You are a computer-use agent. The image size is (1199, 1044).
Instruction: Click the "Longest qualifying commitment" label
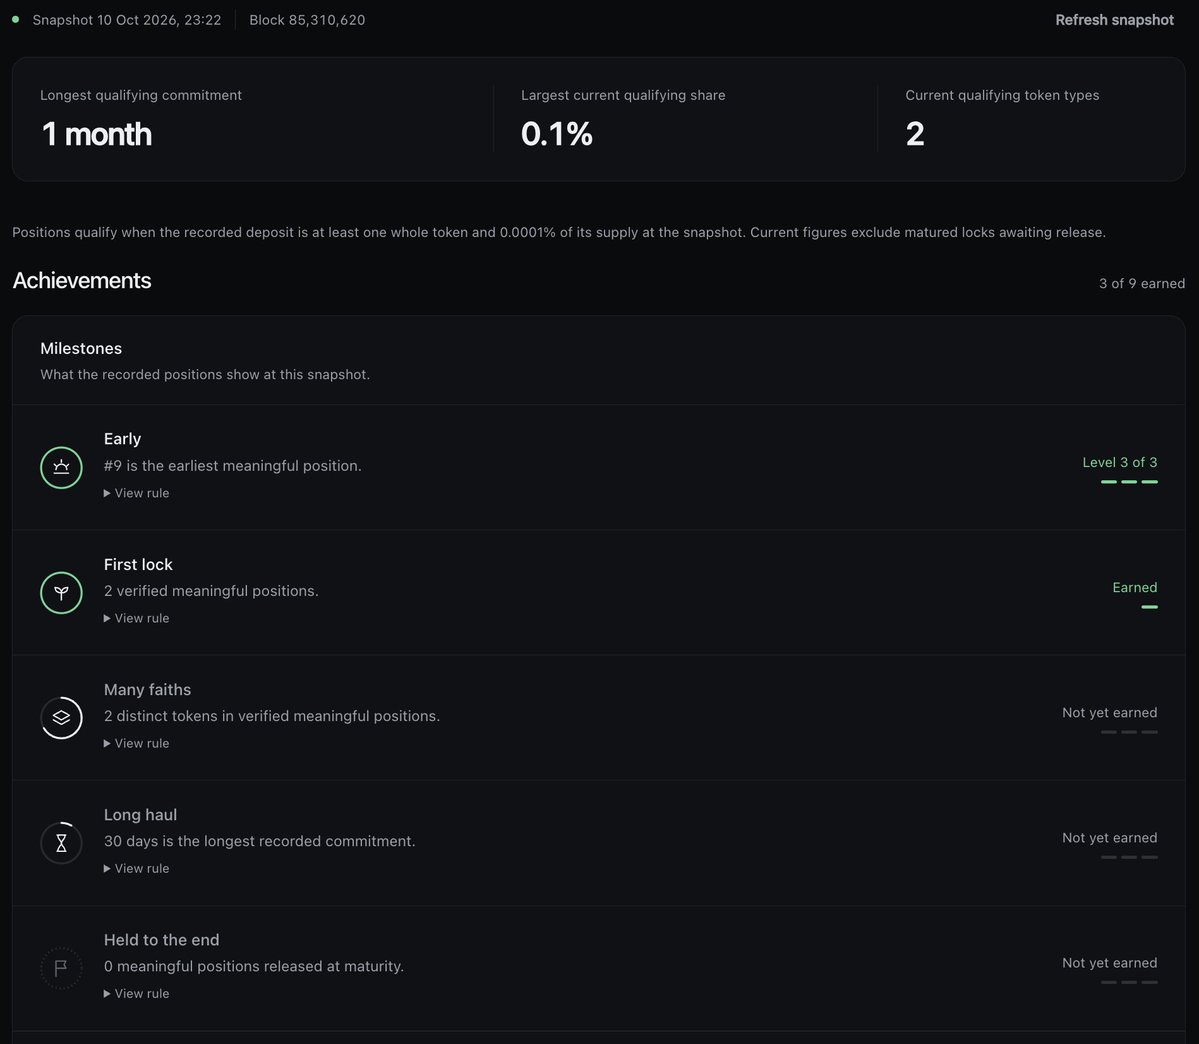[x=141, y=96]
